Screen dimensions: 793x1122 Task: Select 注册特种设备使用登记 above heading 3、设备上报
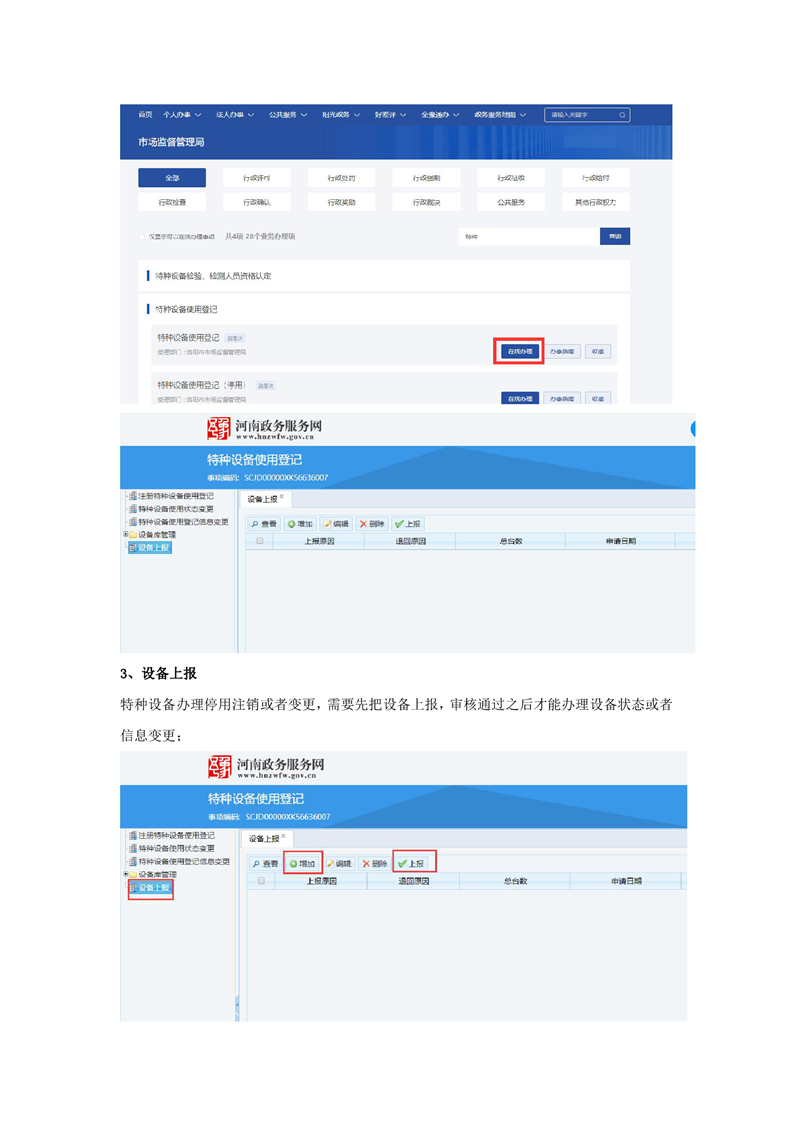point(175,496)
